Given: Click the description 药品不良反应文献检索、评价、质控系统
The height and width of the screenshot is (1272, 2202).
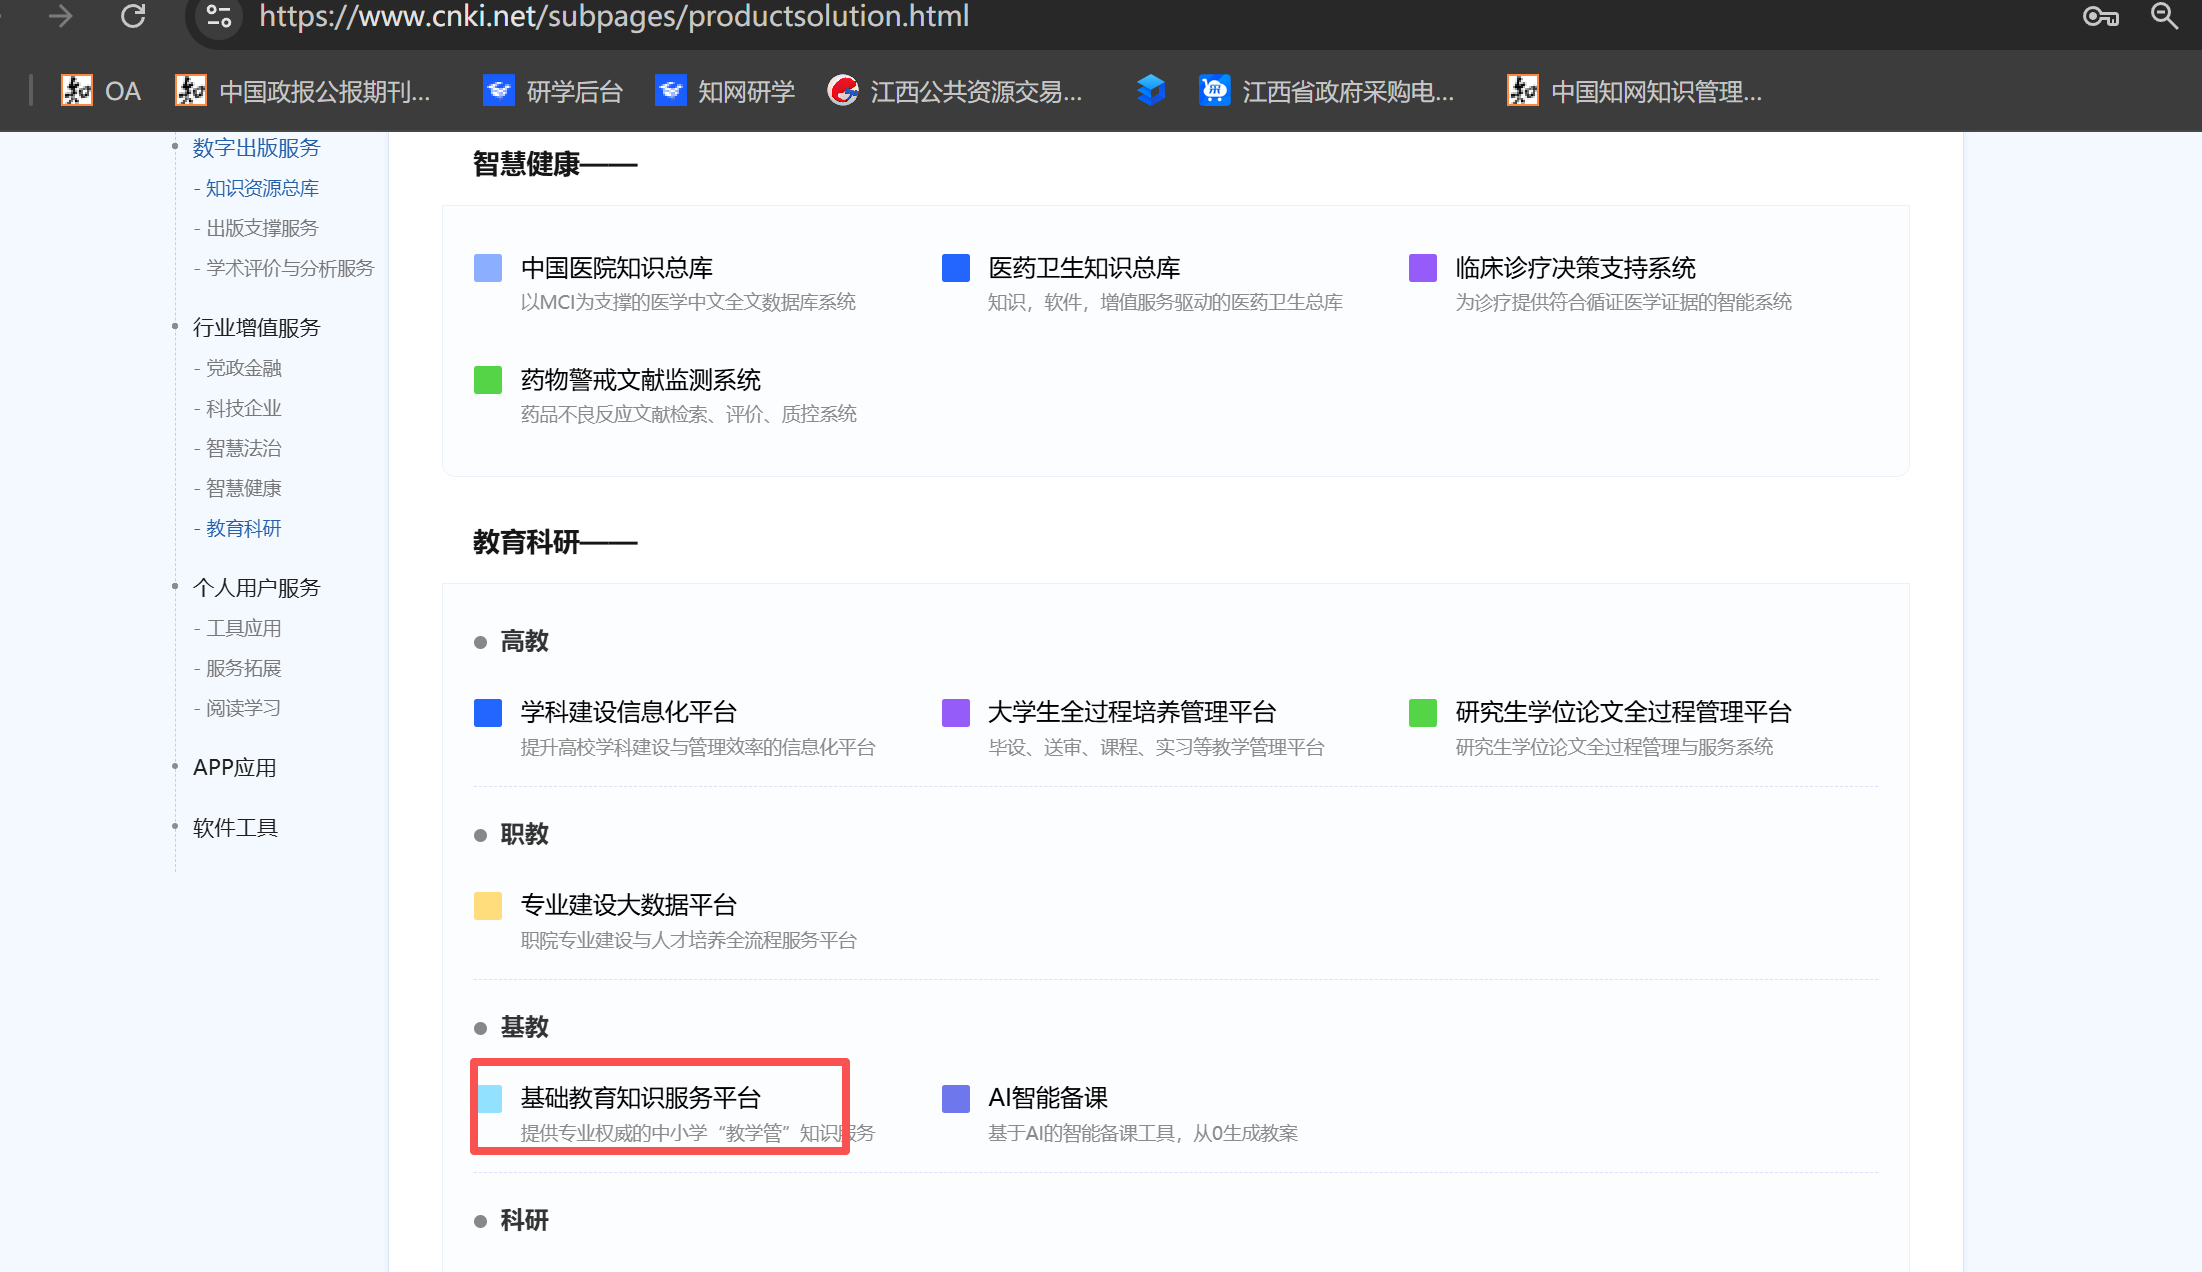Looking at the screenshot, I should [x=688, y=414].
